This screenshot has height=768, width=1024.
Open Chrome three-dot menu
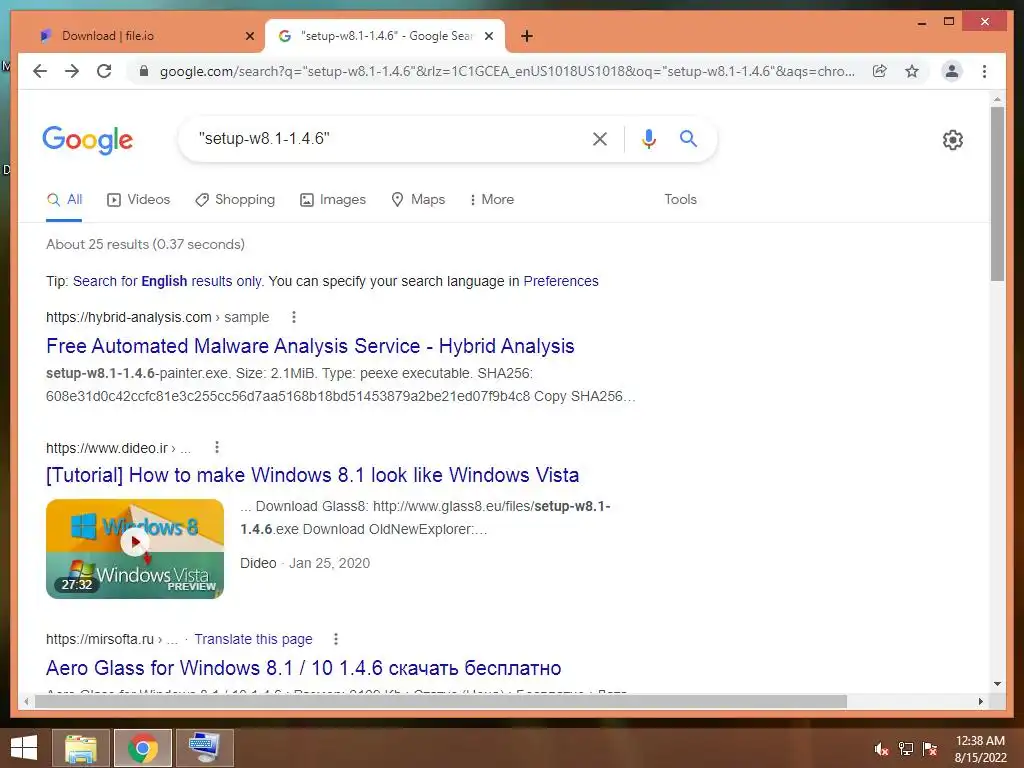click(x=984, y=71)
